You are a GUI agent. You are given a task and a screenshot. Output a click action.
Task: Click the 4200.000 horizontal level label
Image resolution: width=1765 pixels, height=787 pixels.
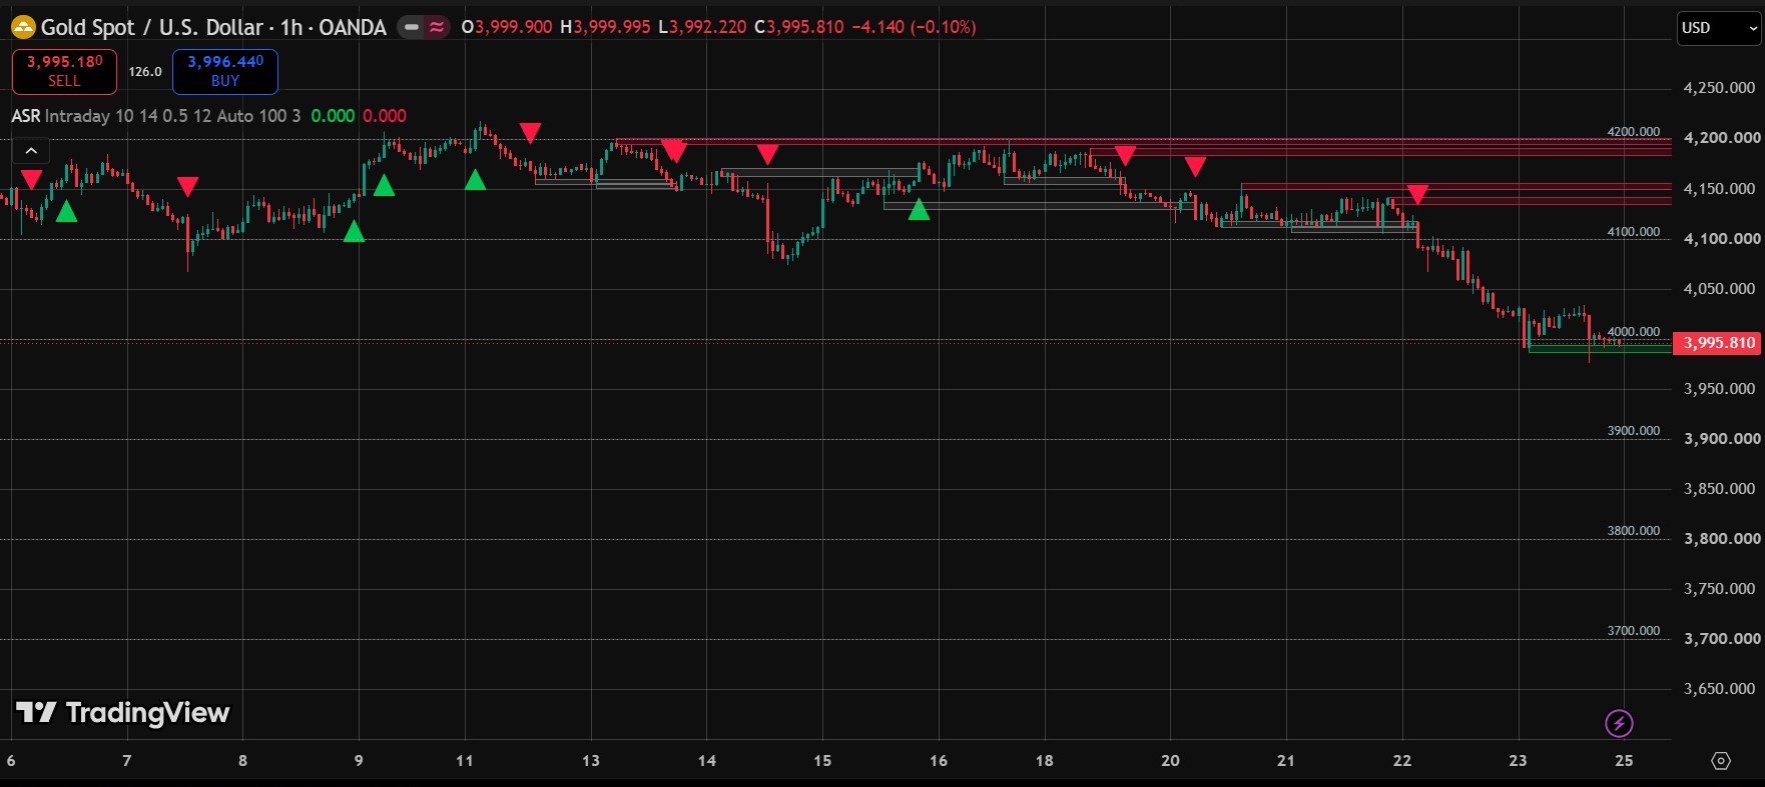pyautogui.click(x=1633, y=132)
